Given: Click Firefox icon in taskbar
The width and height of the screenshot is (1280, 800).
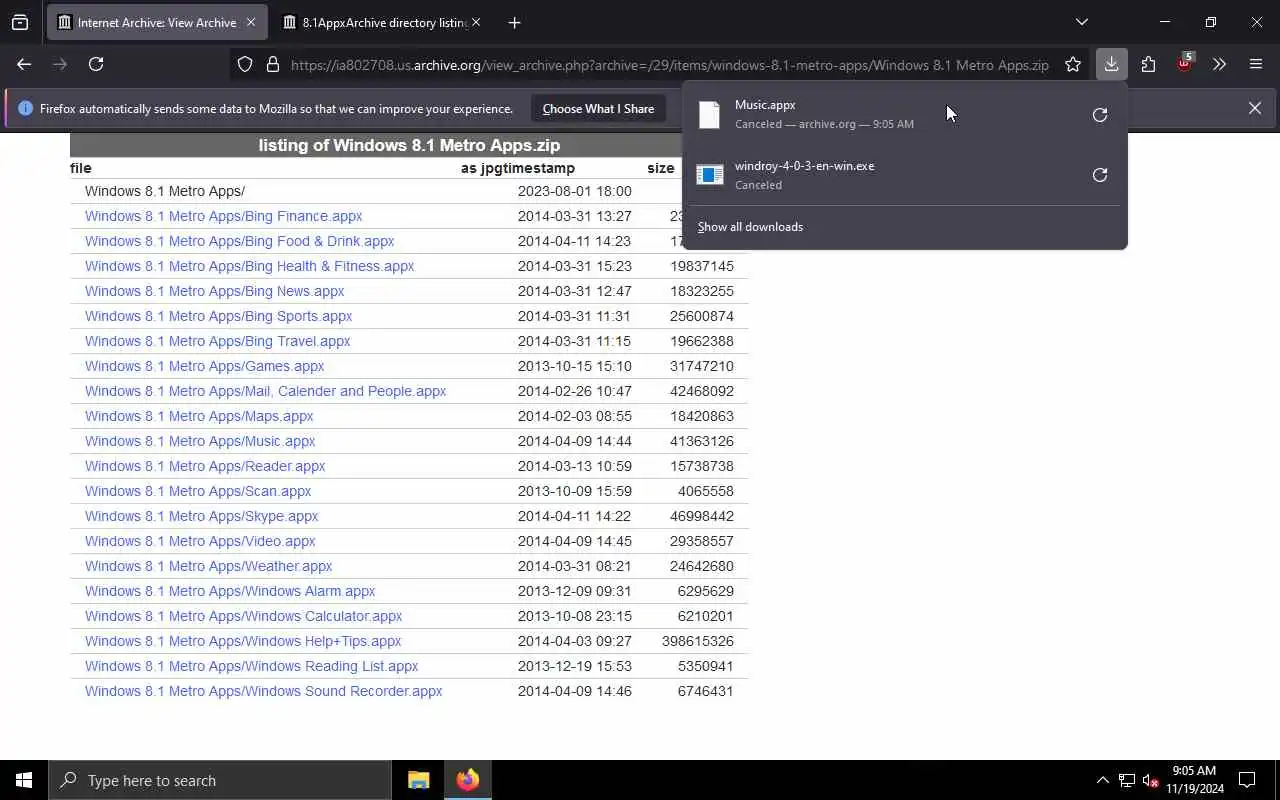Looking at the screenshot, I should click(x=467, y=780).
